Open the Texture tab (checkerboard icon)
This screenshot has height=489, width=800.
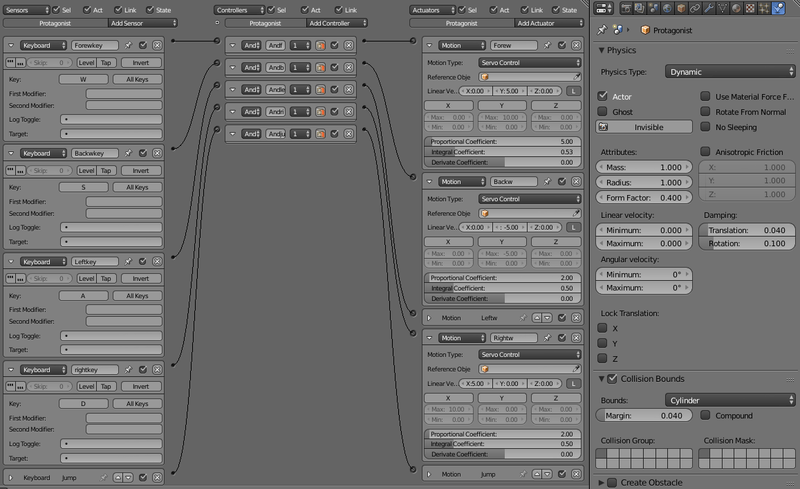pos(750,8)
